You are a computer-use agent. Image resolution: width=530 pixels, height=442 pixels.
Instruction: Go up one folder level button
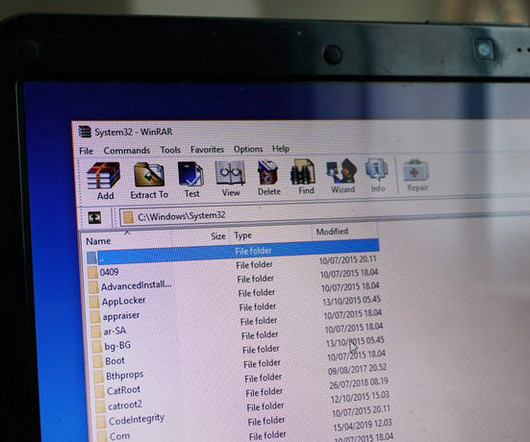click(x=95, y=218)
